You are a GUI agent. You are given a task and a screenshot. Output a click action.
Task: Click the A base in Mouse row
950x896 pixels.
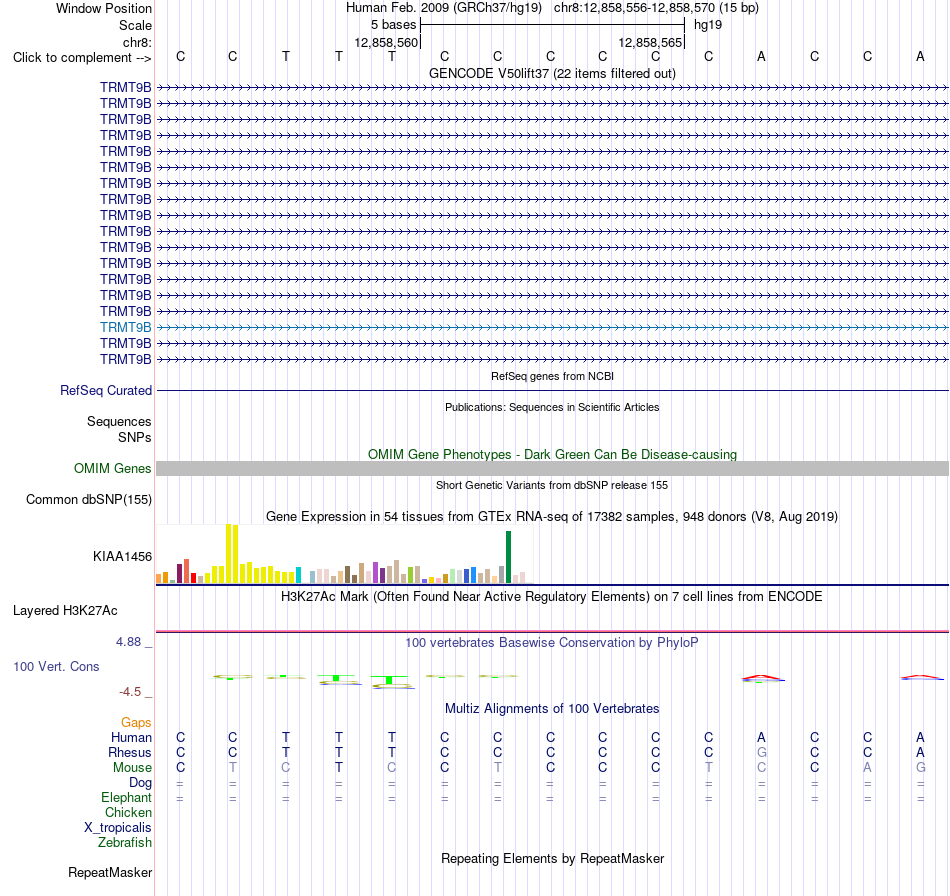[x=868, y=768]
